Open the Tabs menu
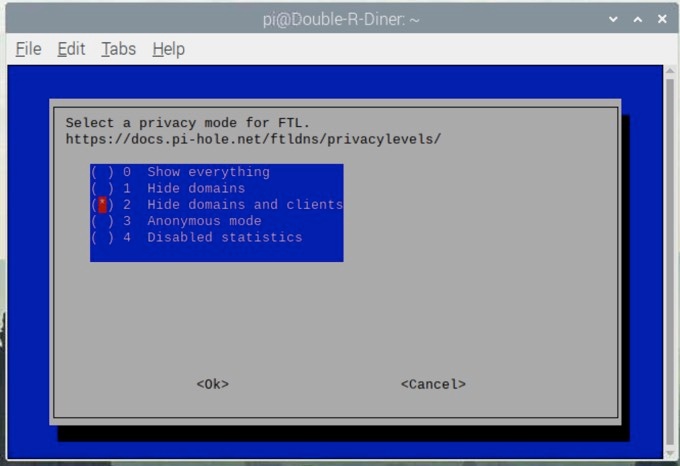The height and width of the screenshot is (466, 680). pos(118,49)
